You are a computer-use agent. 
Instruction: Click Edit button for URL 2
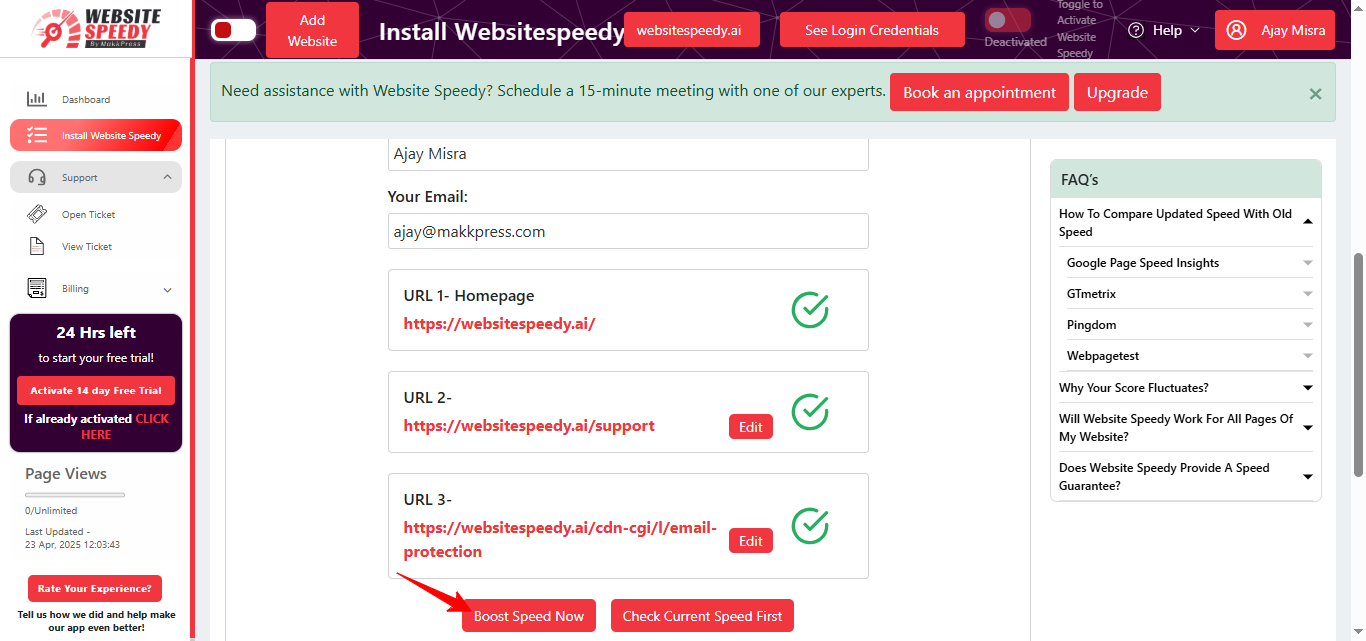pyautogui.click(x=751, y=427)
